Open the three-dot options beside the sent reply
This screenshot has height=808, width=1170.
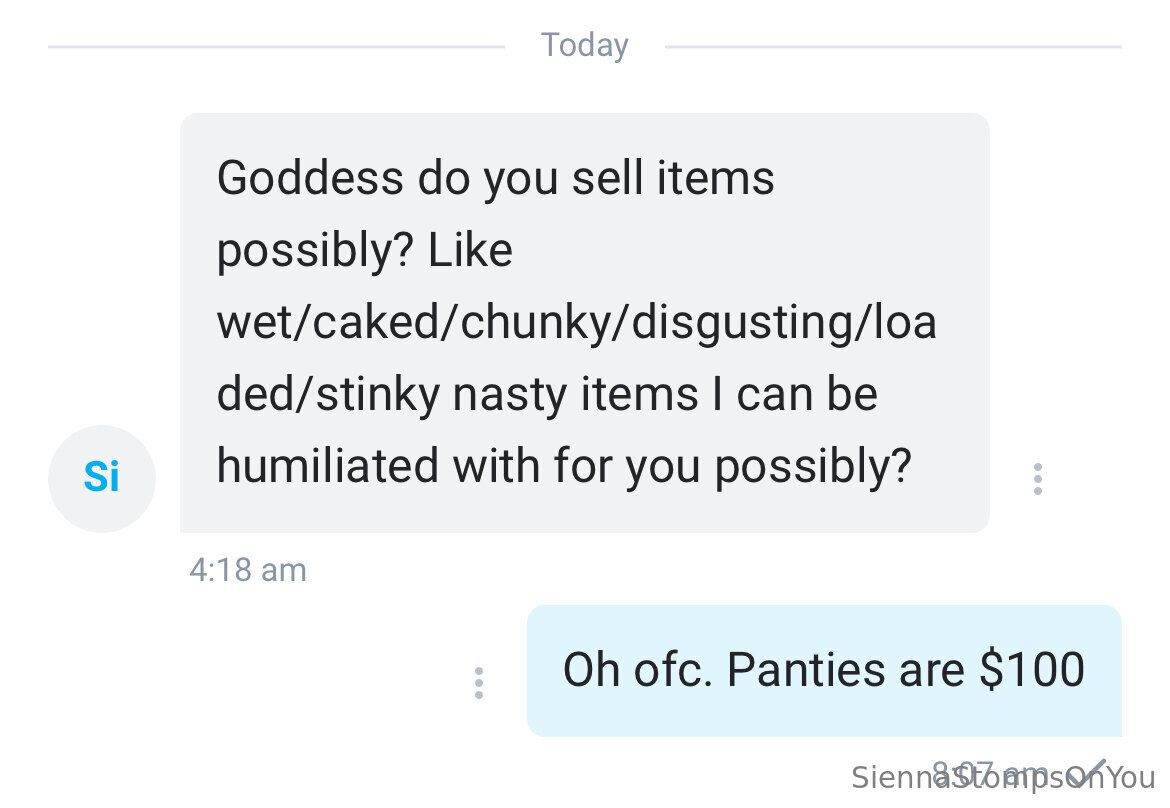pos(479,683)
